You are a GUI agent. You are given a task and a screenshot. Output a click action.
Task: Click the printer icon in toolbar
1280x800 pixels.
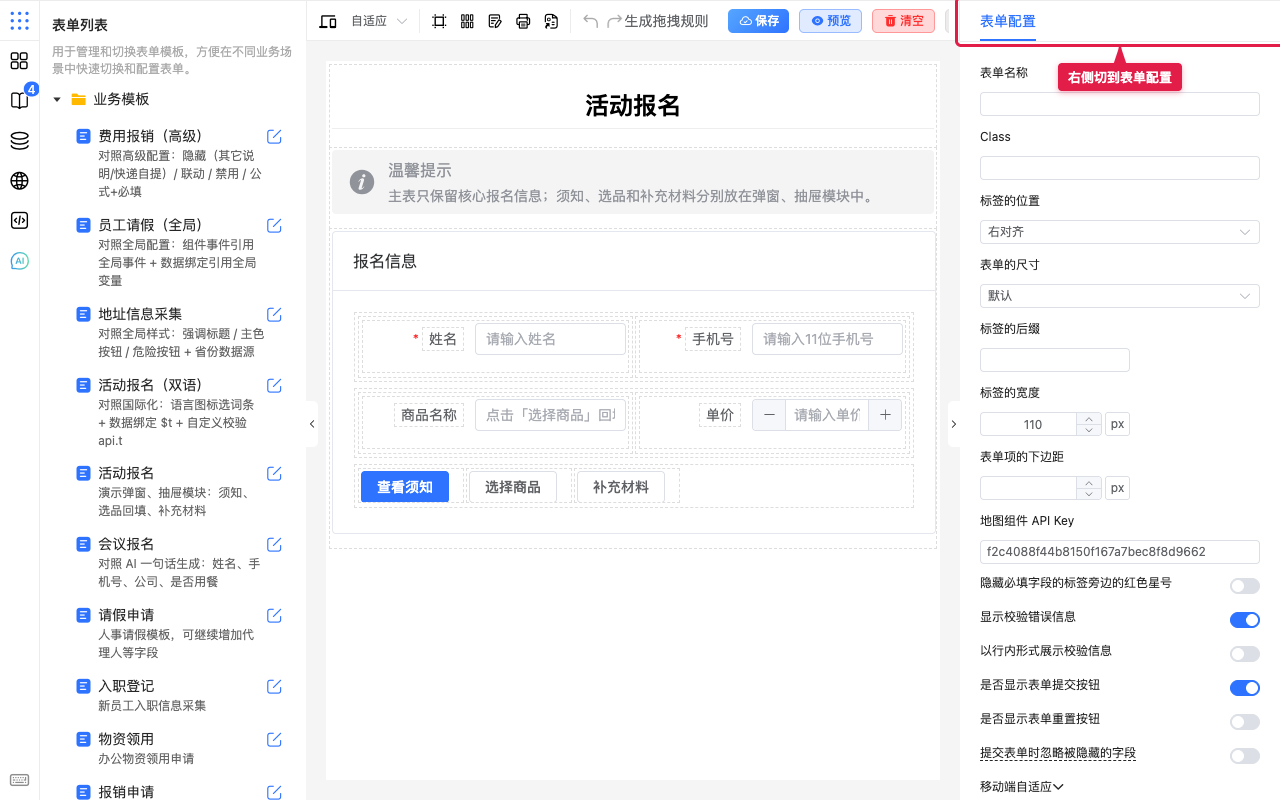(x=523, y=21)
